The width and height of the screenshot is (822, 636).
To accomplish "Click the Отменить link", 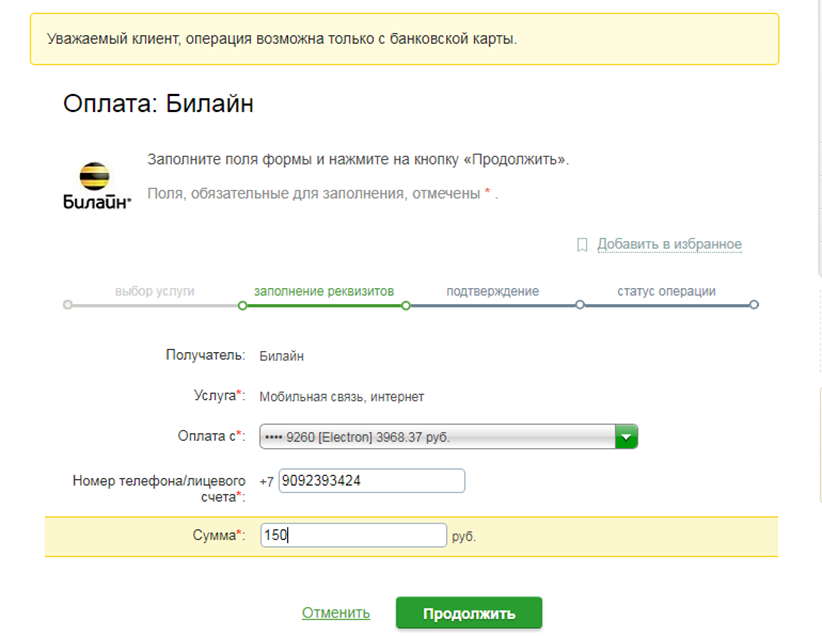I will [x=336, y=612].
